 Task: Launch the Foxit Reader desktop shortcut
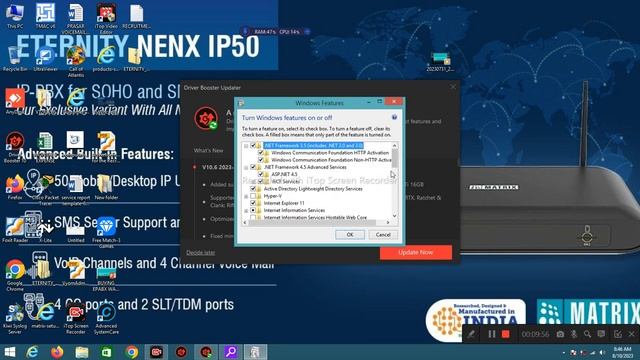[x=15, y=231]
